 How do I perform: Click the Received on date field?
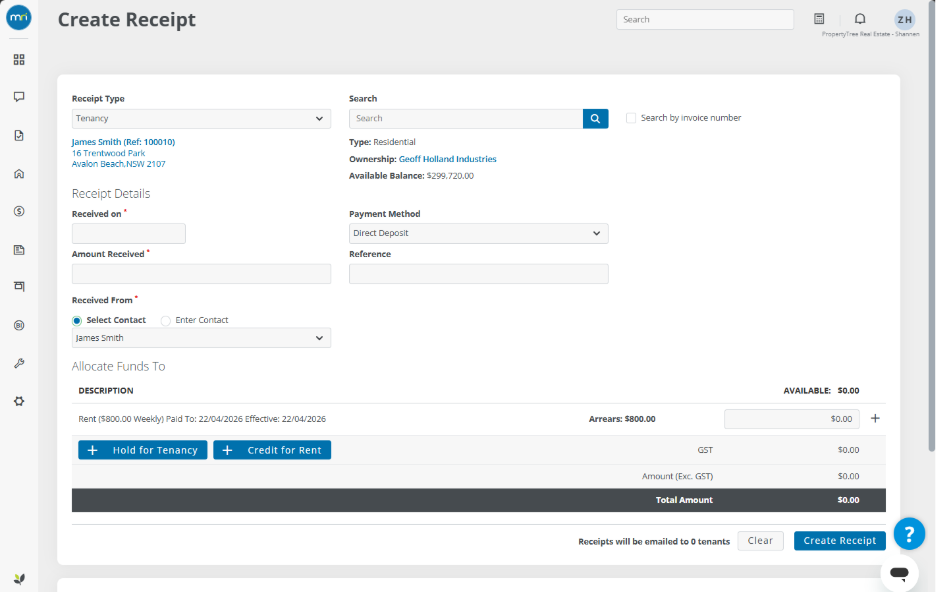click(x=129, y=233)
